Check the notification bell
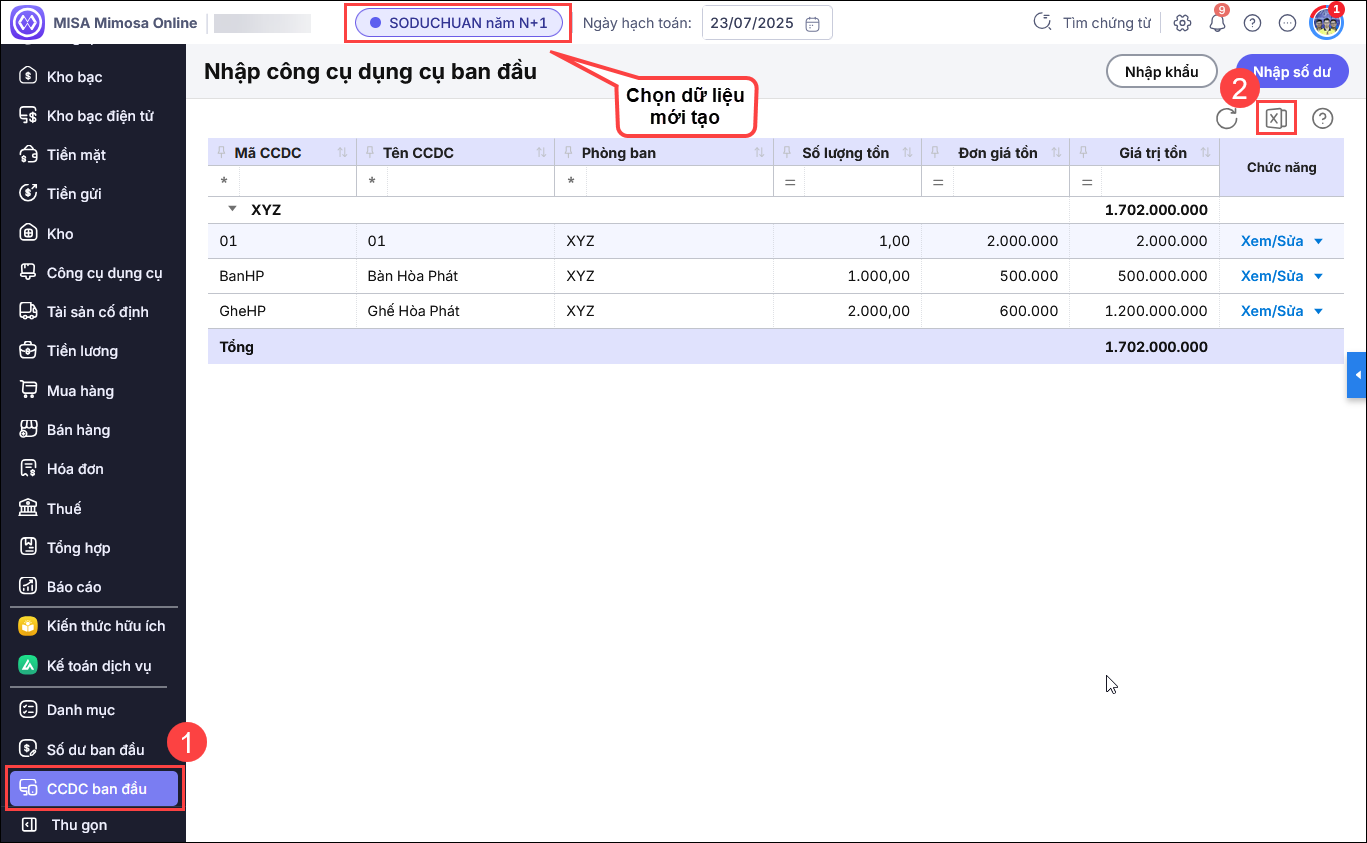 (1217, 23)
